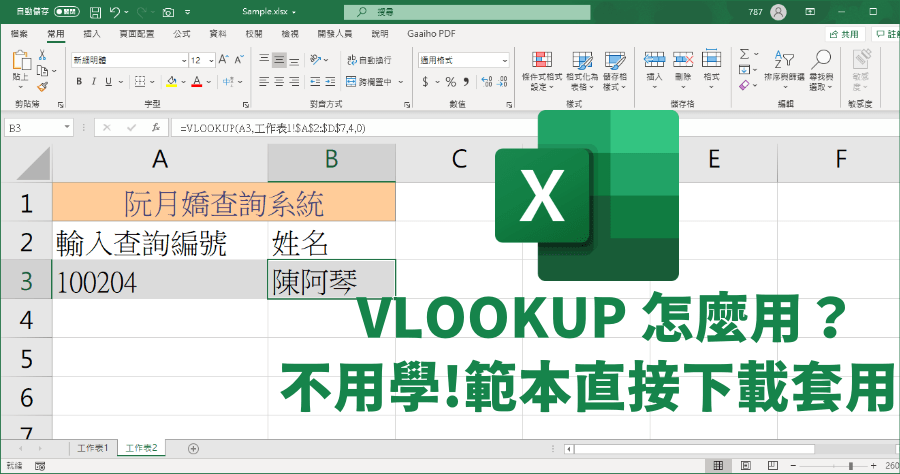Increase indent in alignment group

[330, 82]
